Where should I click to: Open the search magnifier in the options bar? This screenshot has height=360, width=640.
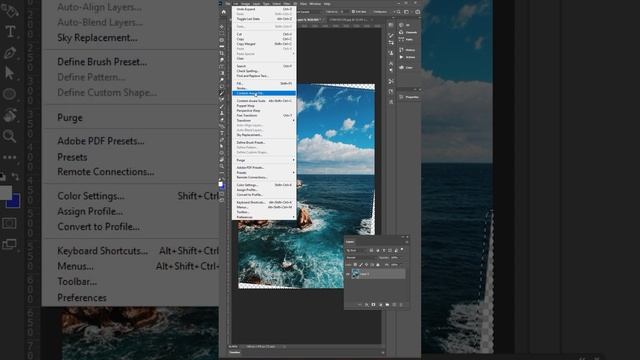(399, 12)
